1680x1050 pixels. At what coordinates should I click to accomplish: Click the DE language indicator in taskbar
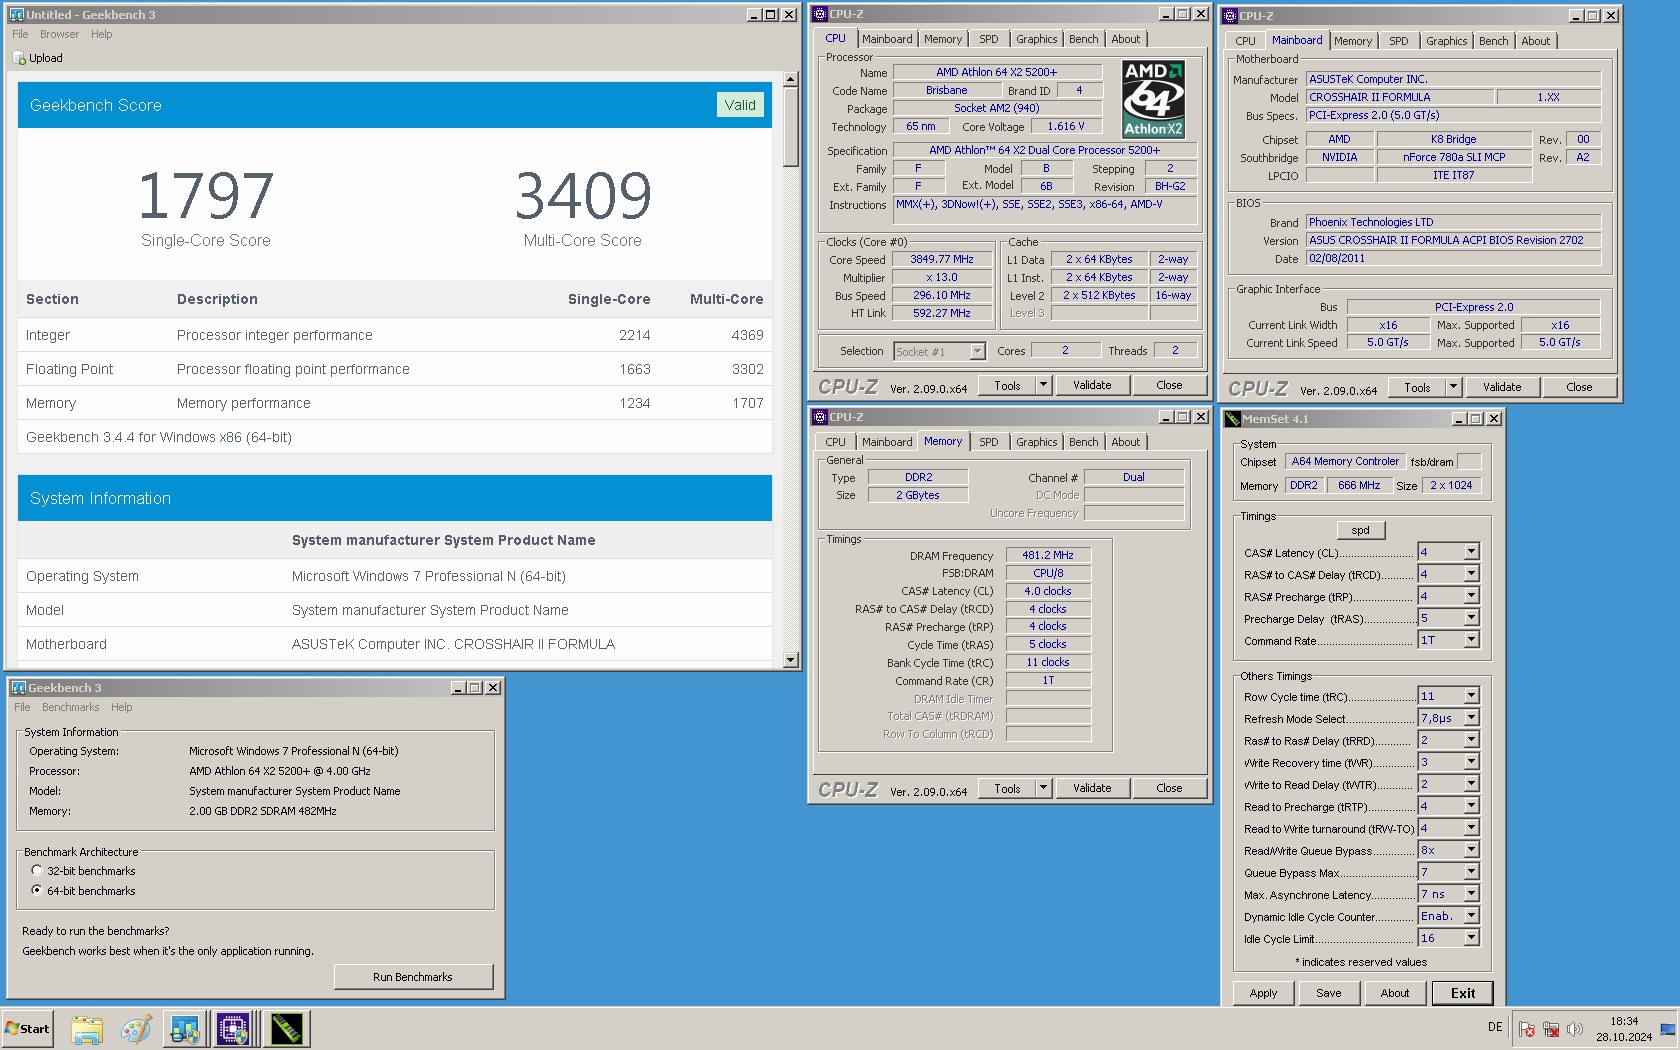point(1495,1027)
